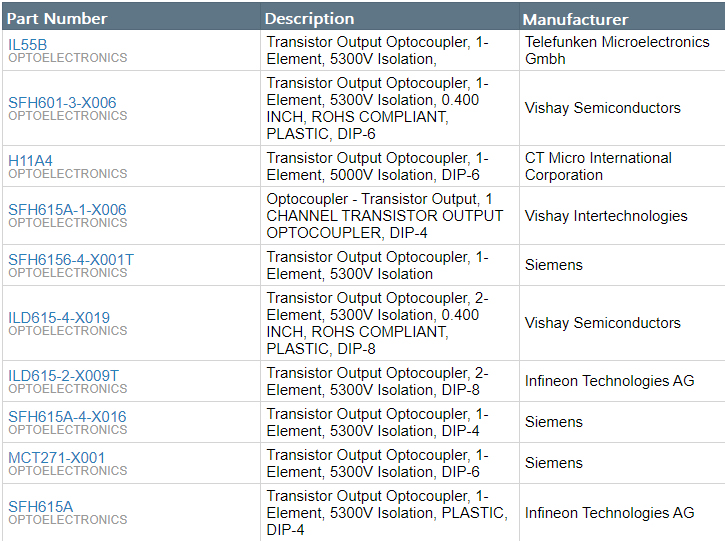Open the IL55B part link
This screenshot has width=725, height=541.
click(x=28, y=44)
